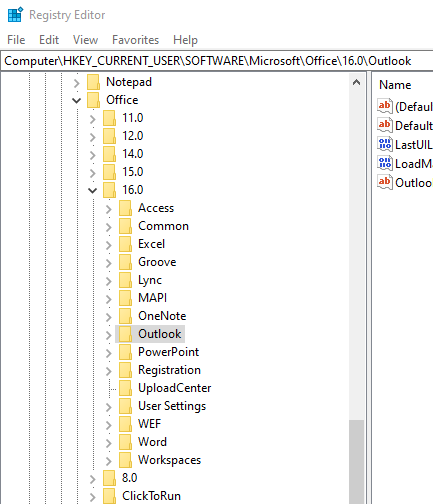
Task: Expand the Notepad key
Action: pos(77,82)
